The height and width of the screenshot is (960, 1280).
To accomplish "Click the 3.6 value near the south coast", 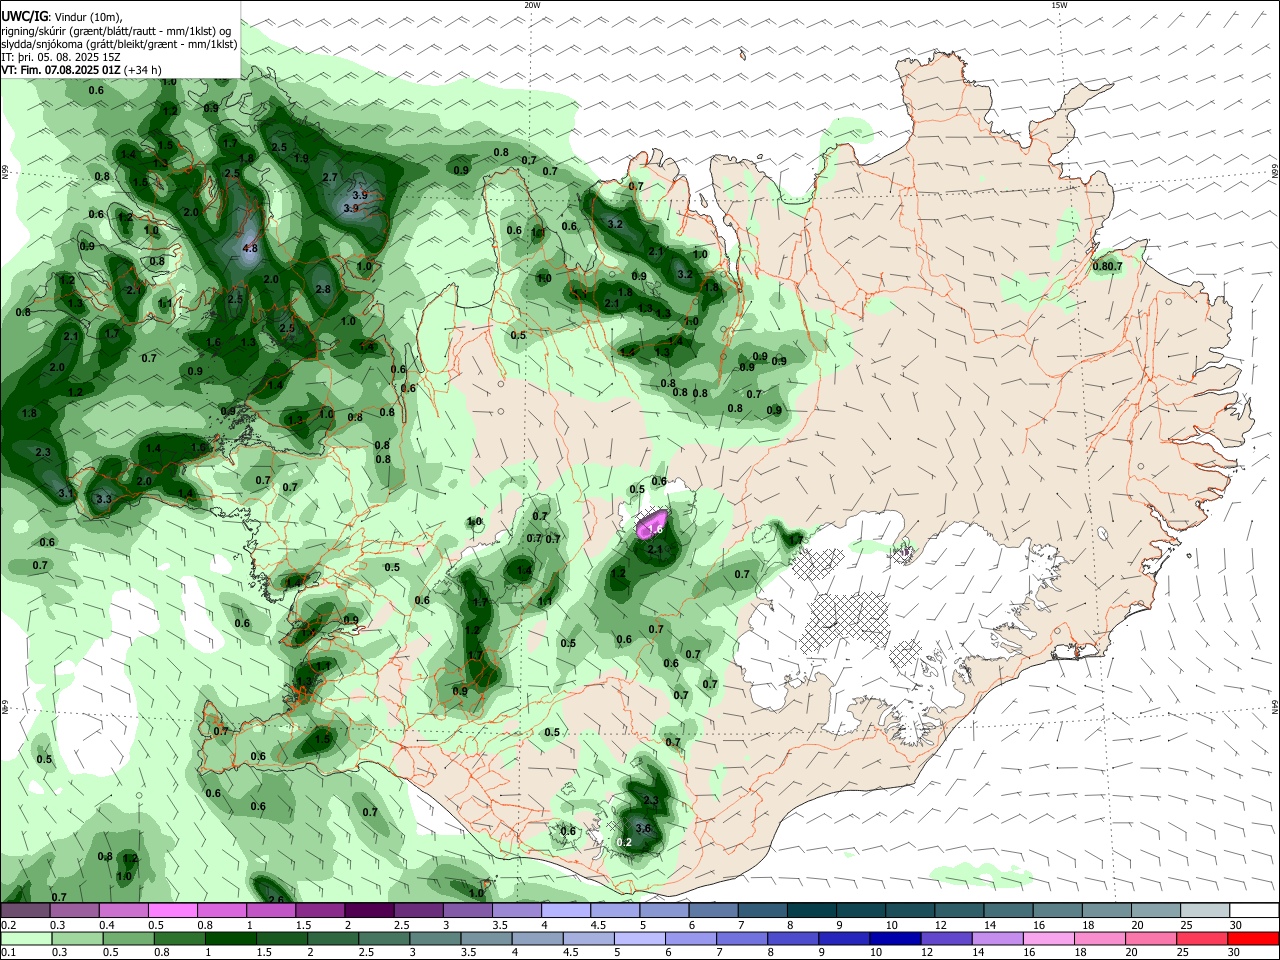I will coord(643,828).
